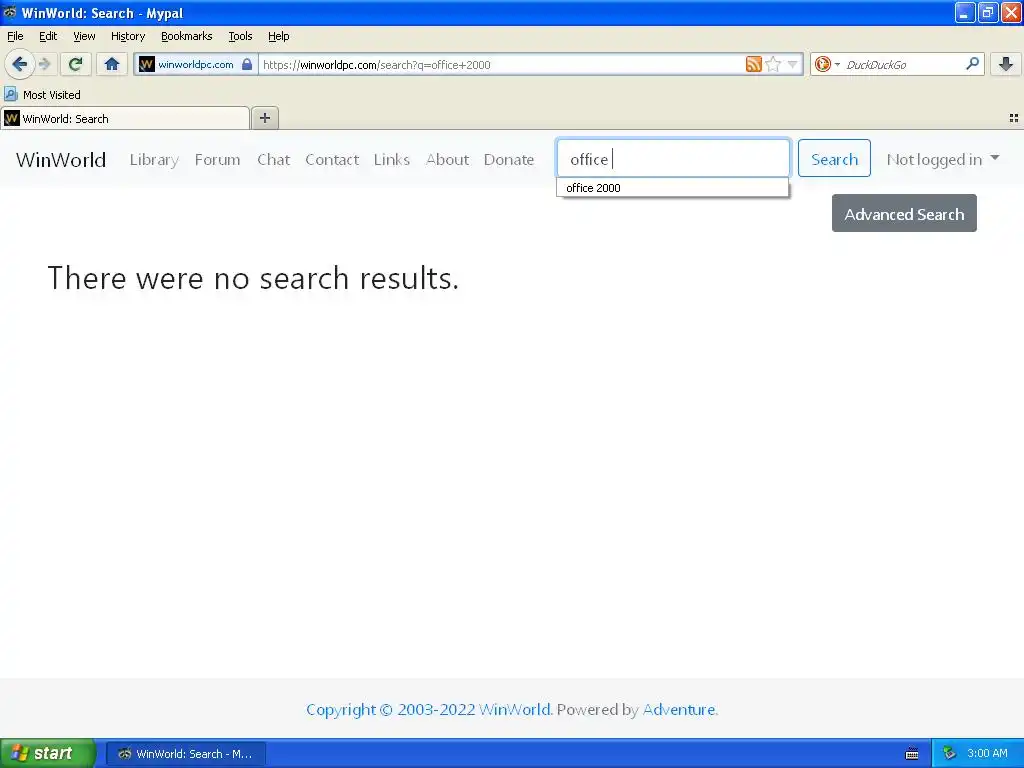Open the File menu

(15, 36)
